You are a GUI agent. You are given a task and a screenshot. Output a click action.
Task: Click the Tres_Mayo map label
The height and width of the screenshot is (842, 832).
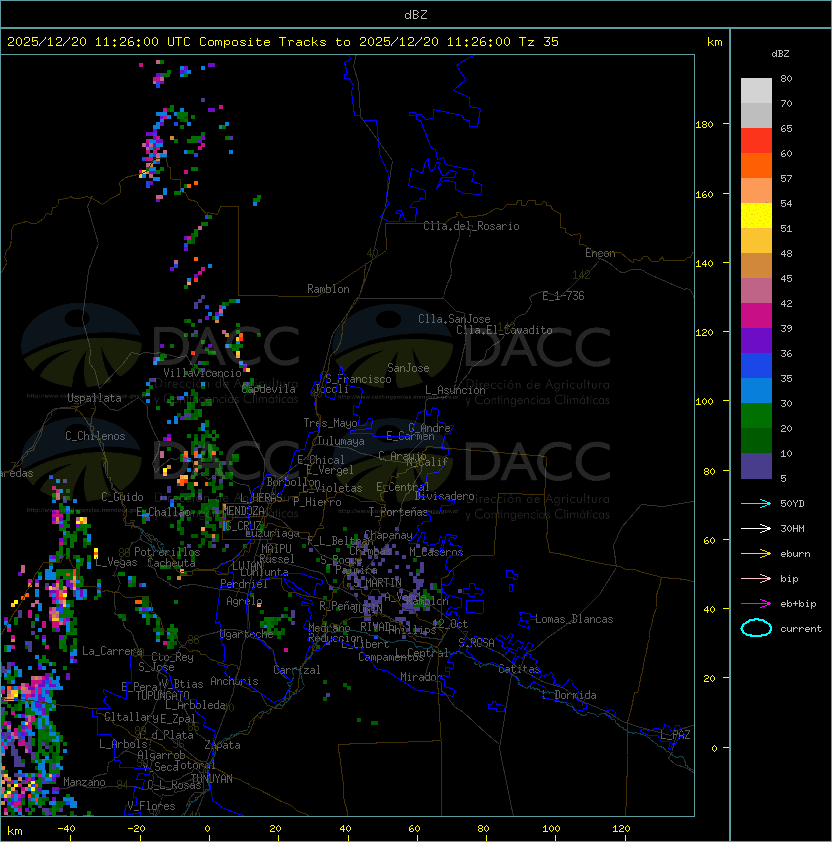point(330,423)
